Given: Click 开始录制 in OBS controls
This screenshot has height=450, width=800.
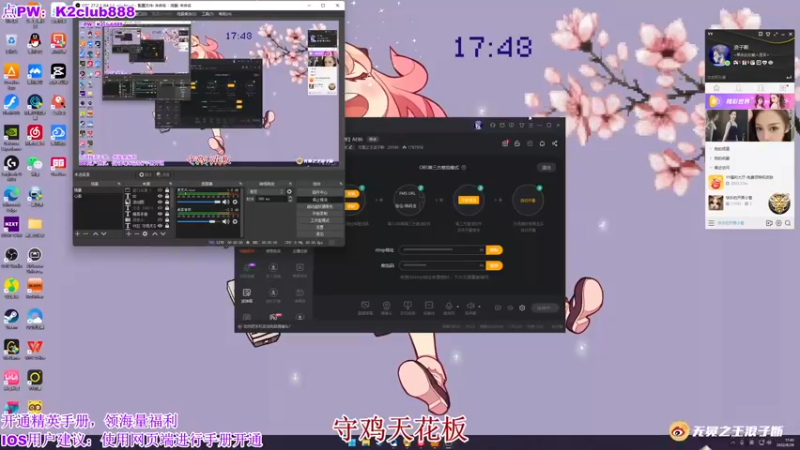Looking at the screenshot, I should click(x=320, y=213).
